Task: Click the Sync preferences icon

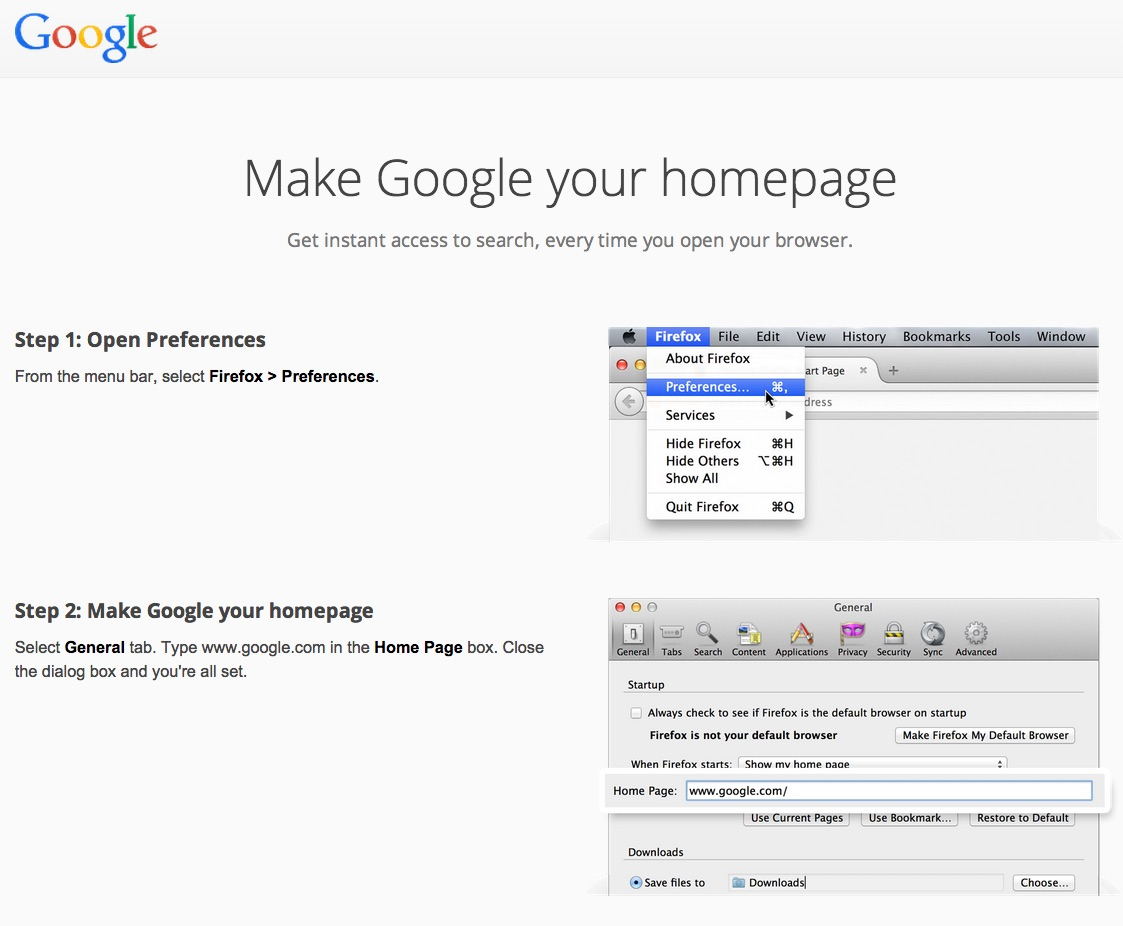Action: coord(933,637)
